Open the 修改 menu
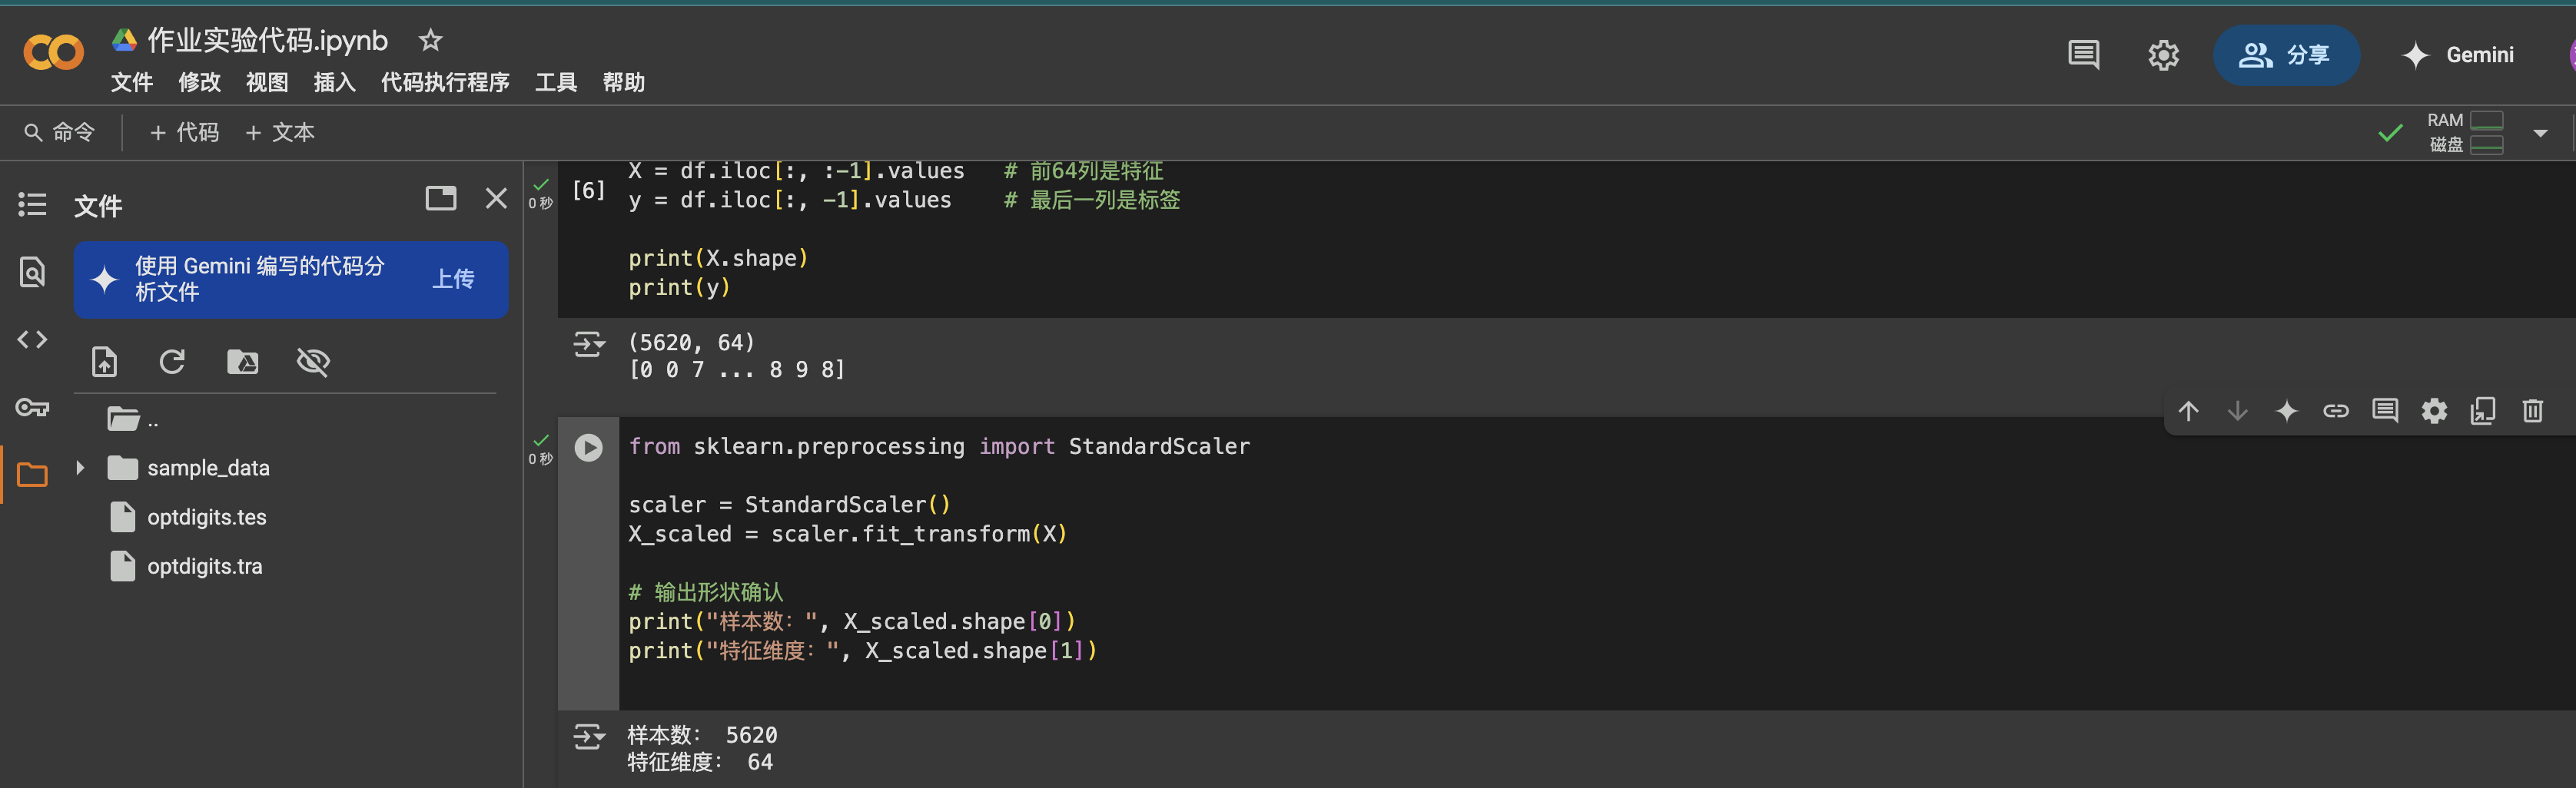Viewport: 2576px width, 788px height. [x=200, y=82]
